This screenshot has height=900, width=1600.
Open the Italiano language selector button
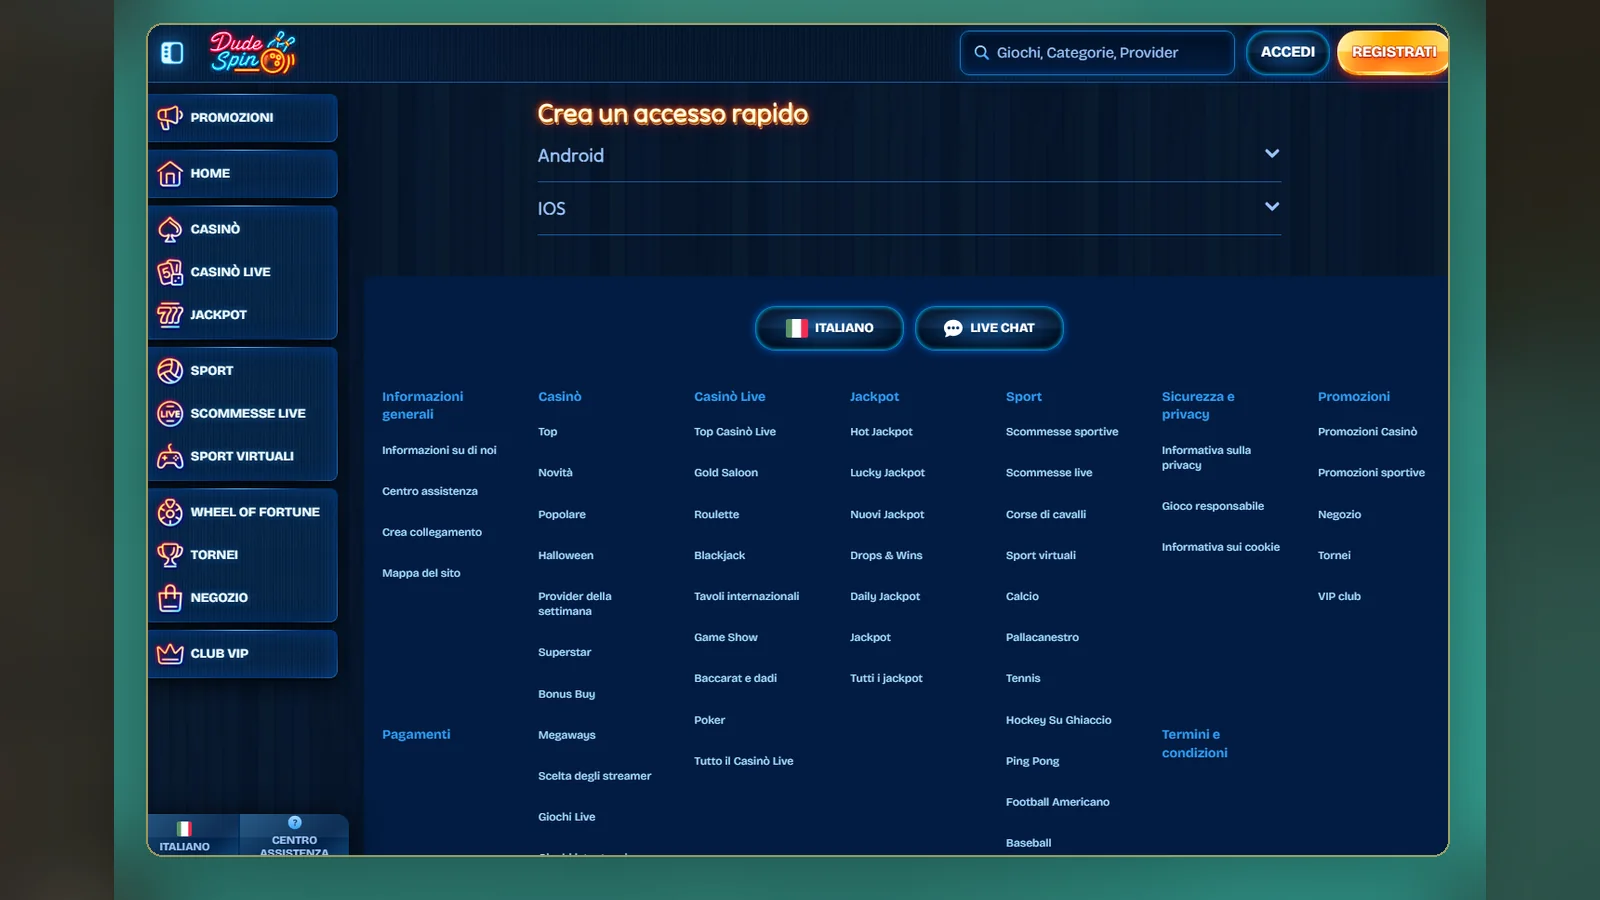coord(829,328)
